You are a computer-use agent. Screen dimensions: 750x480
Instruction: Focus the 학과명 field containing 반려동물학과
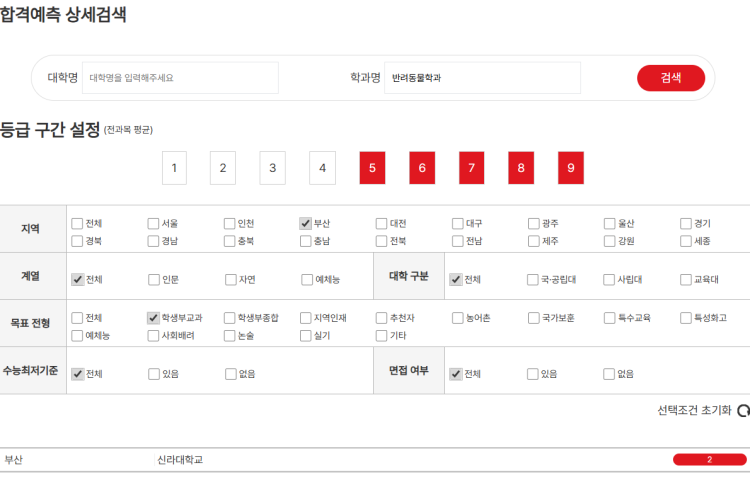[482, 78]
